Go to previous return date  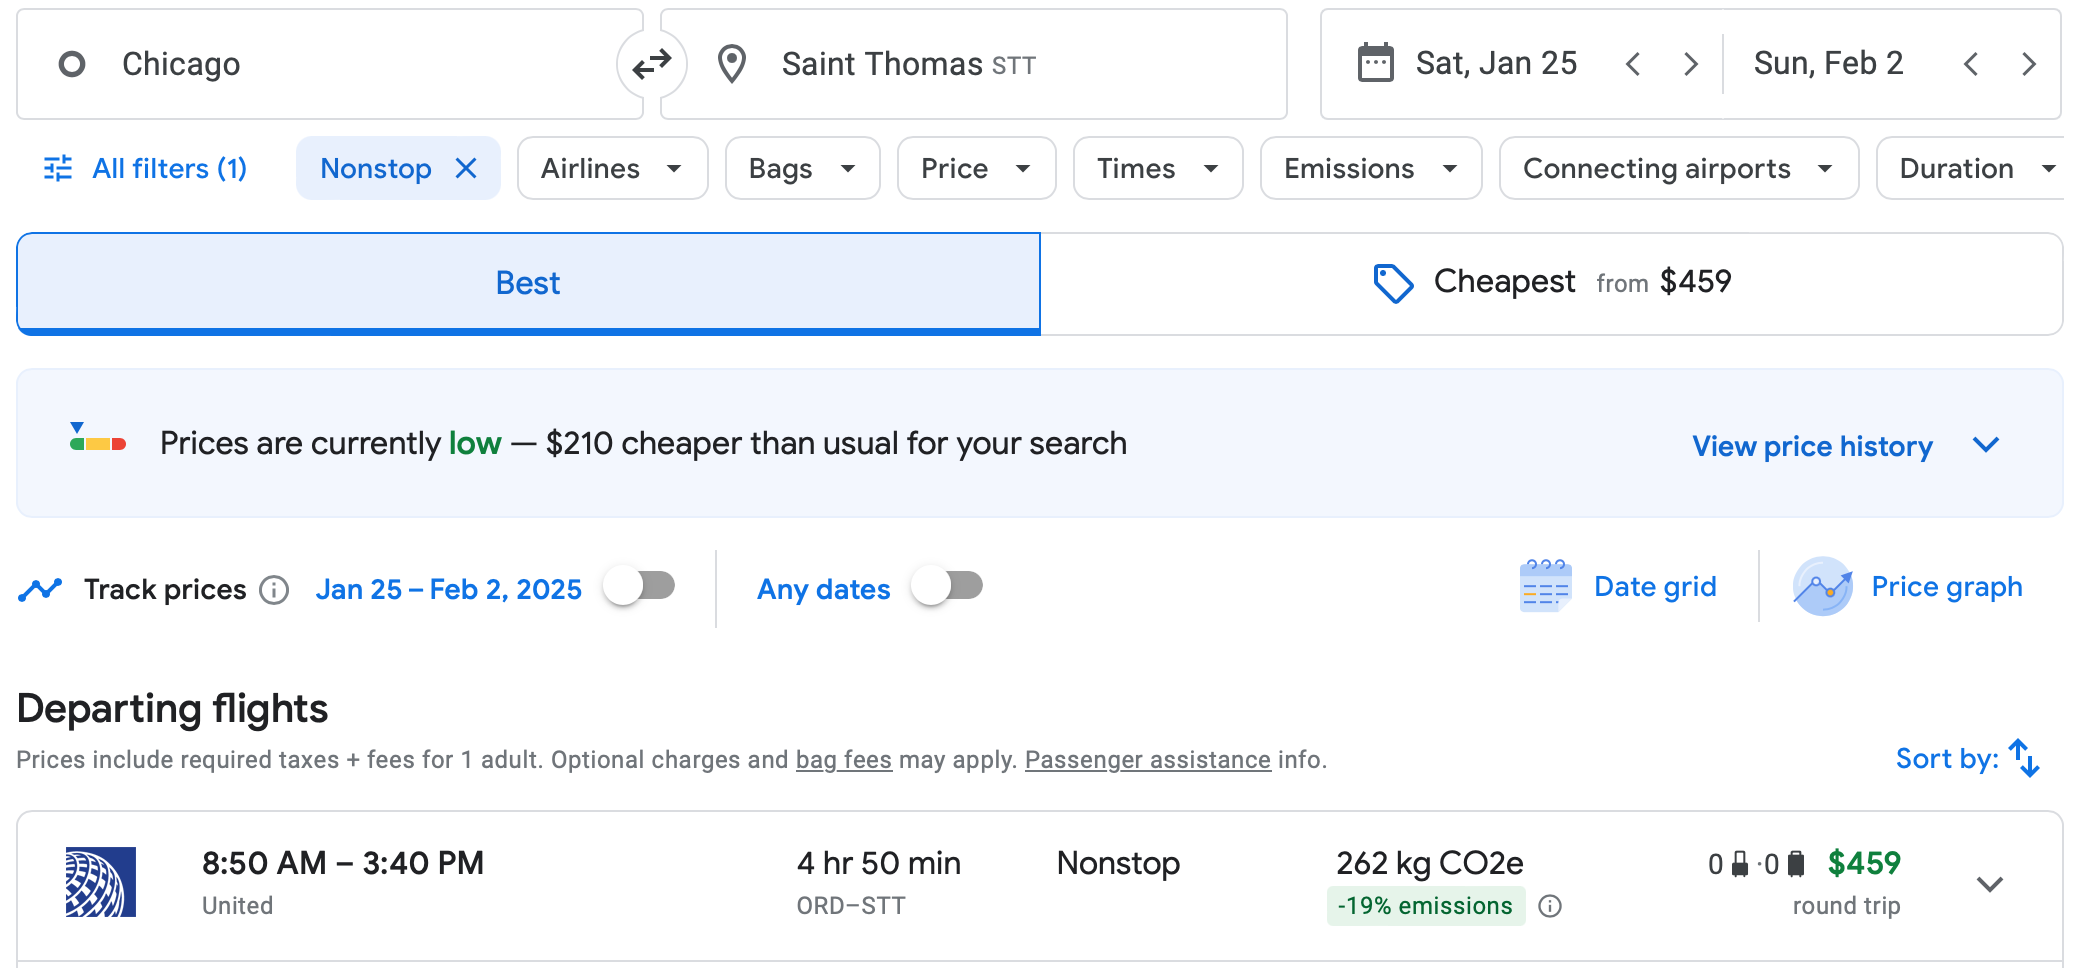[1971, 64]
